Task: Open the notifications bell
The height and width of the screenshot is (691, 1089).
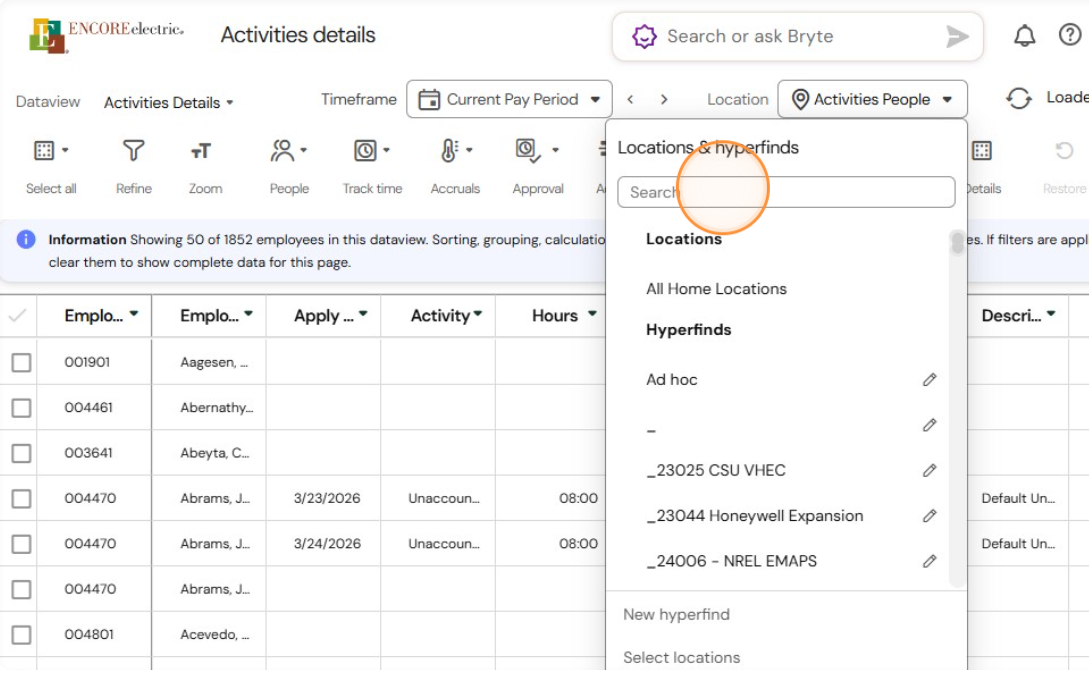Action: click(x=1024, y=35)
